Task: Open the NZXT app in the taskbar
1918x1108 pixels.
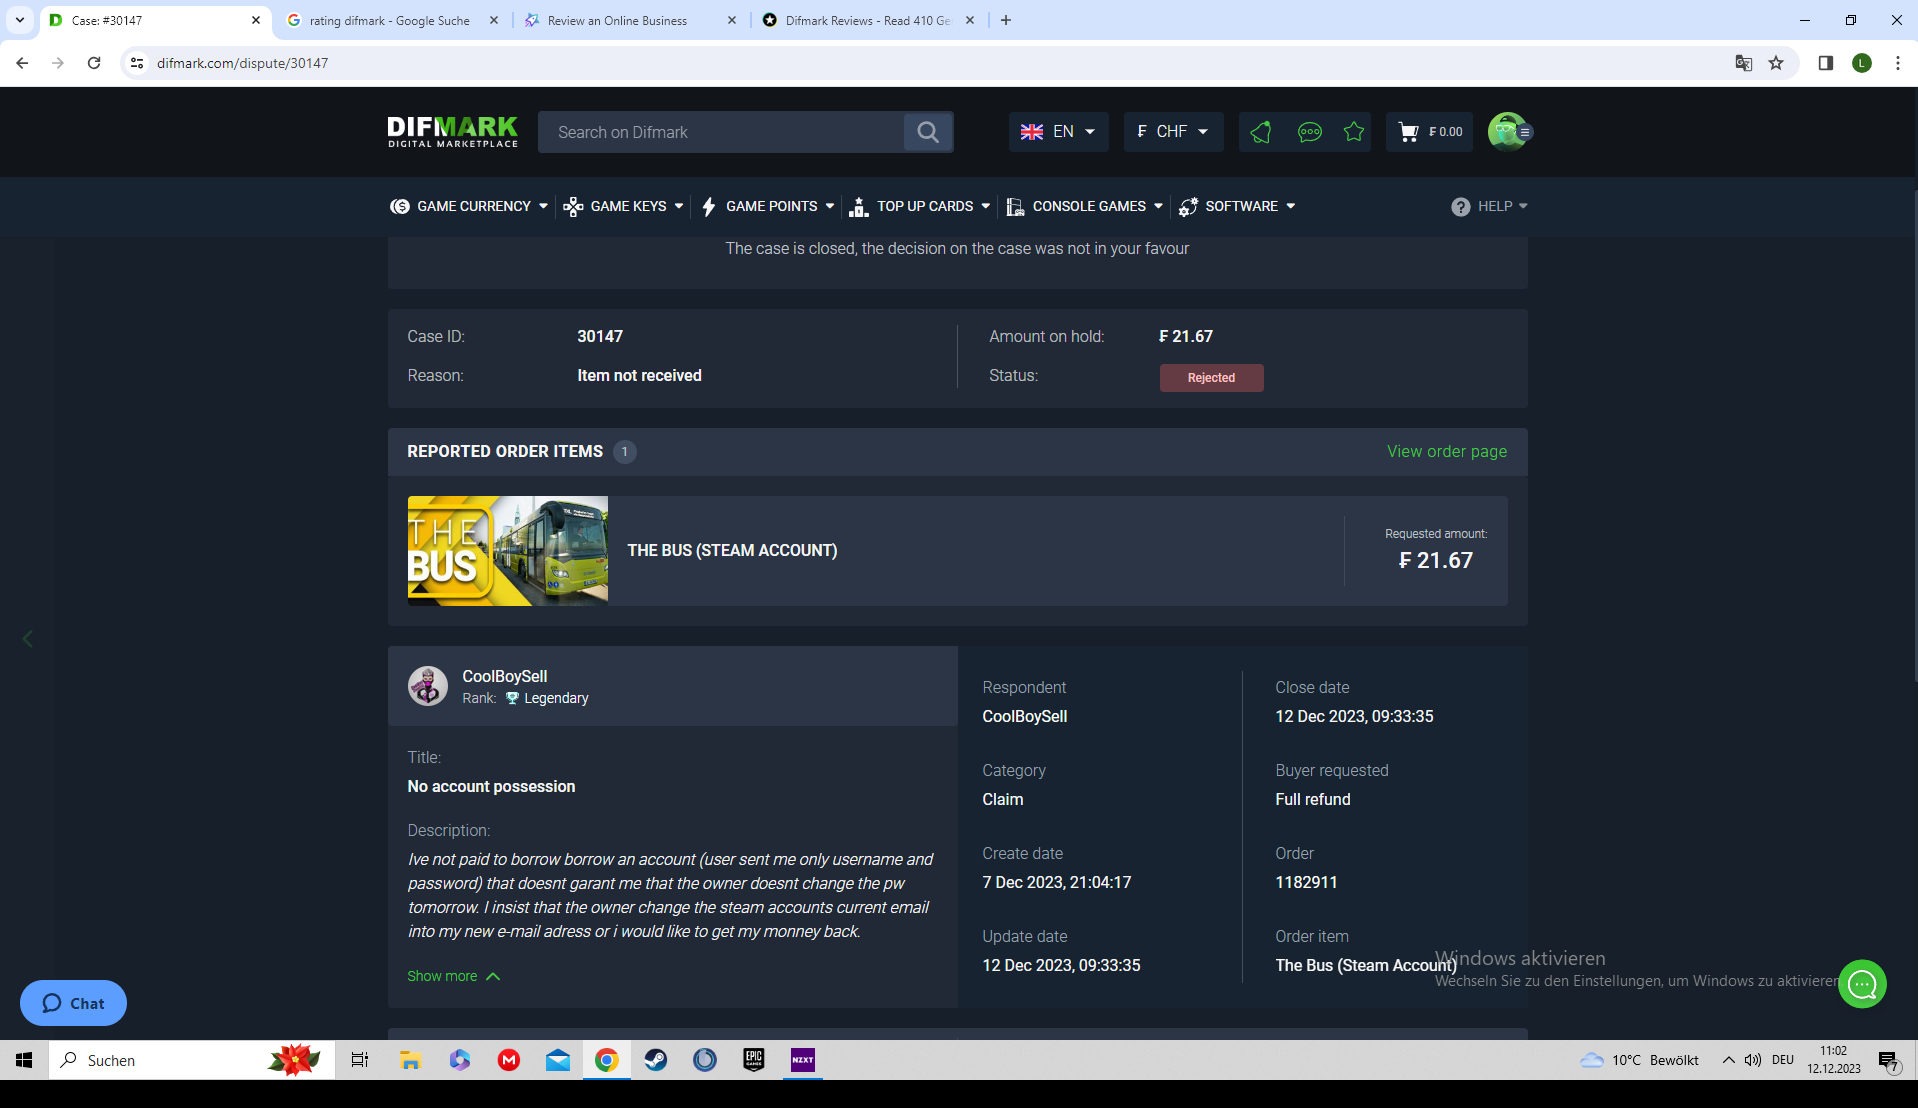Action: coord(803,1060)
